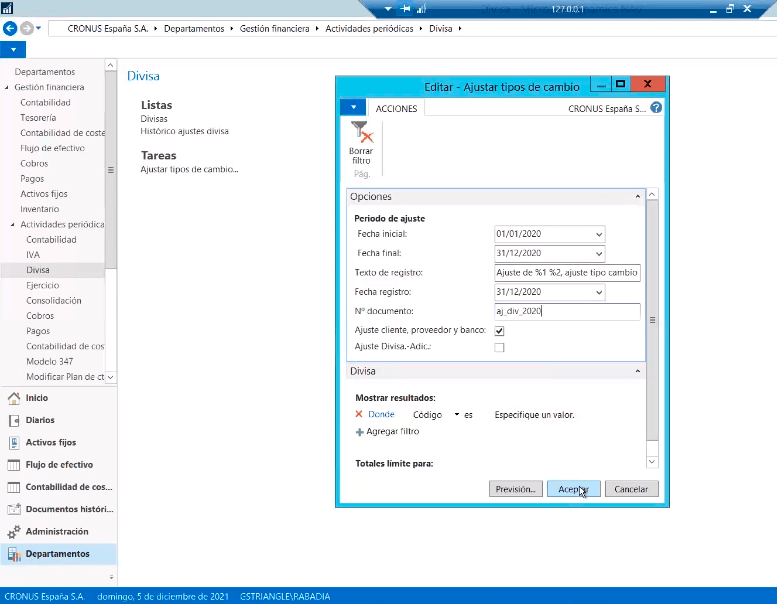Click the Previsión... button
777x604 pixels.
coord(516,489)
